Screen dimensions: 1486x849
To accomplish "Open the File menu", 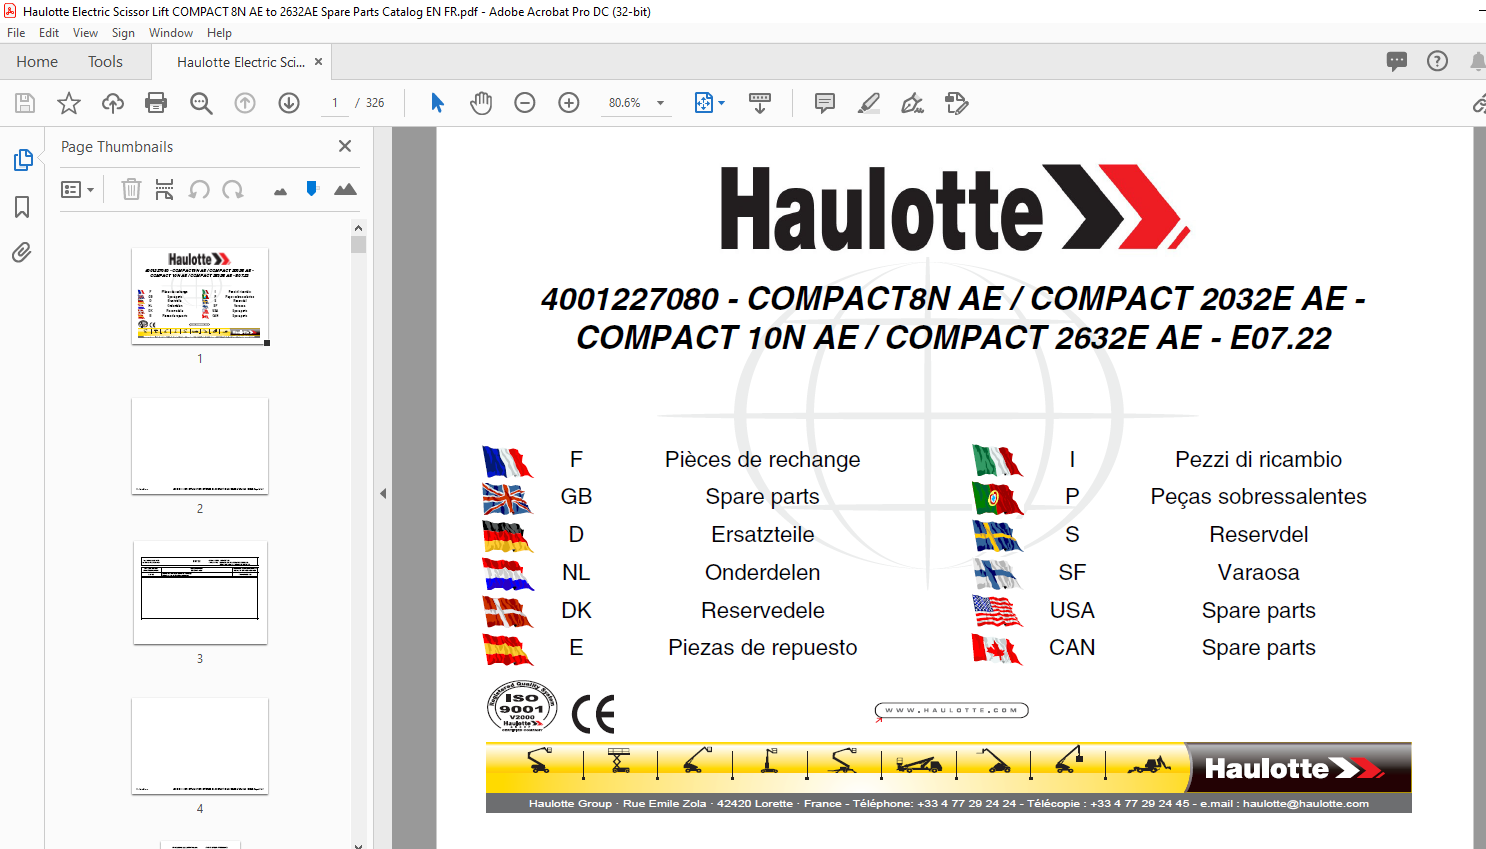I will pyautogui.click(x=16, y=33).
